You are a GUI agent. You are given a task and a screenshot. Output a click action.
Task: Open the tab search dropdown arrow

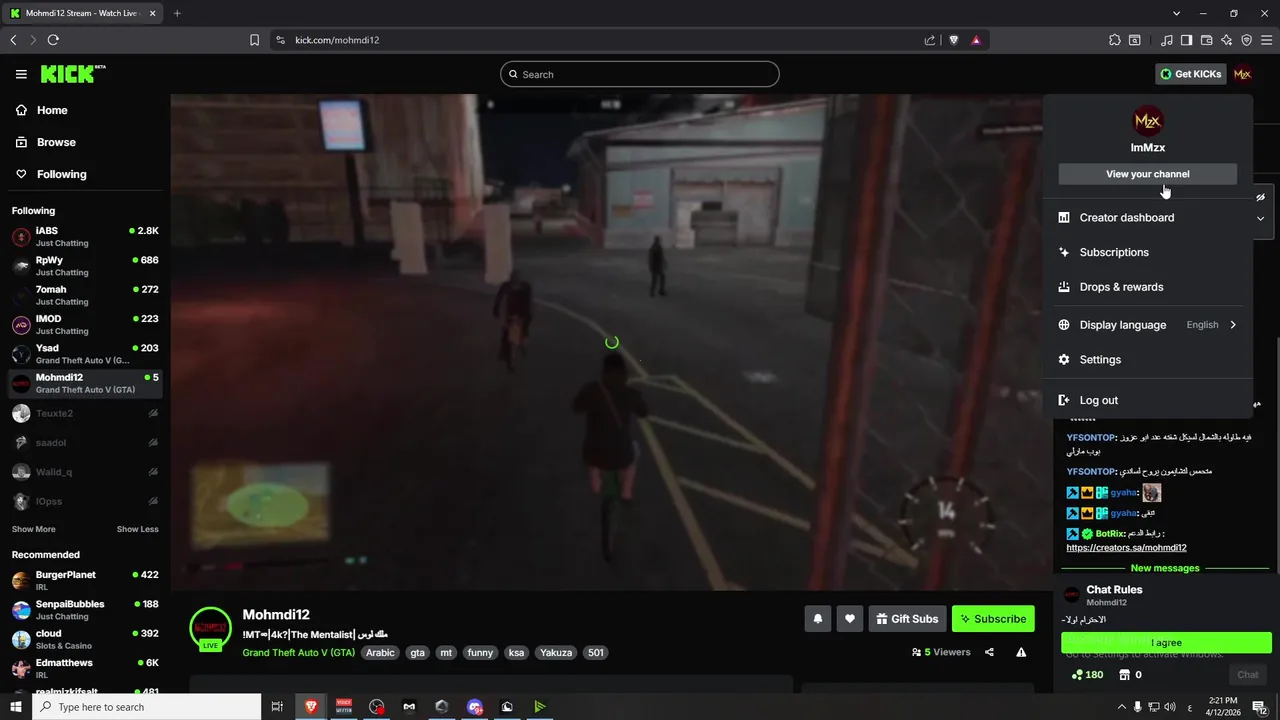point(1176,13)
